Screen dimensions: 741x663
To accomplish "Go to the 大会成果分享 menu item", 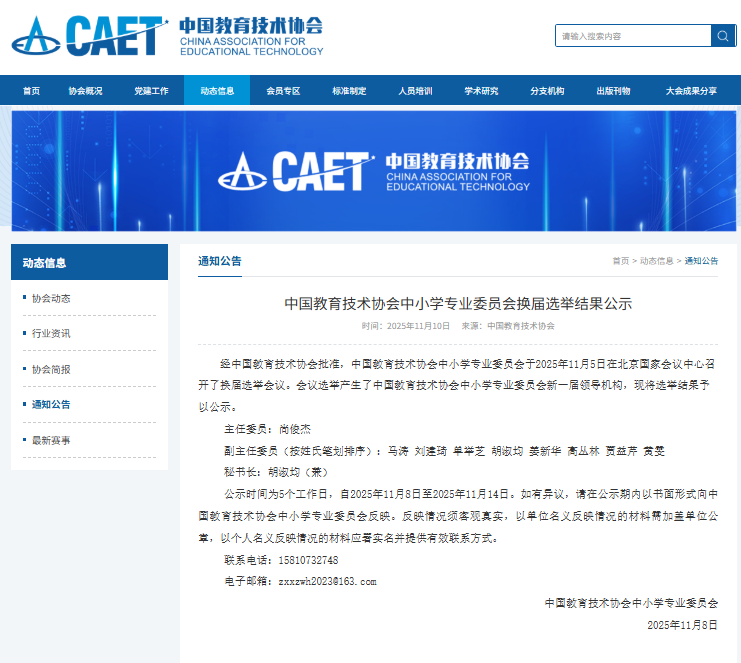I will pos(691,91).
